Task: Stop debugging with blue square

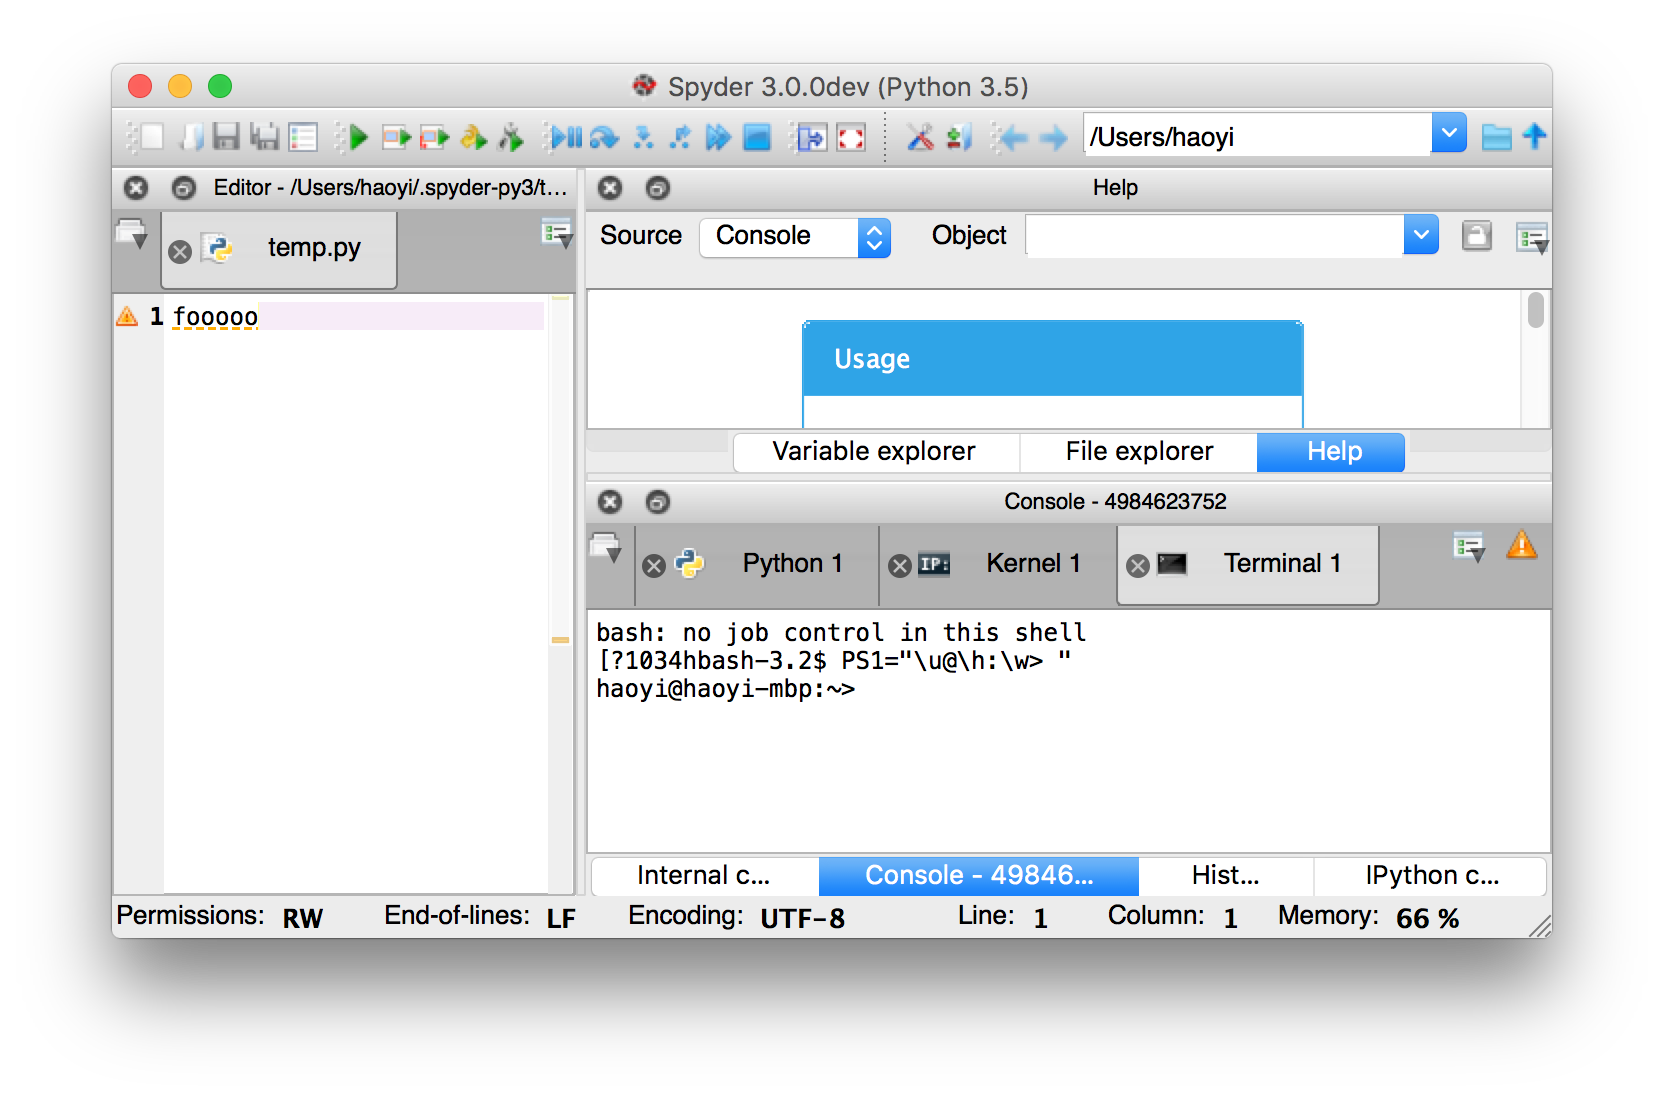Action: [757, 137]
